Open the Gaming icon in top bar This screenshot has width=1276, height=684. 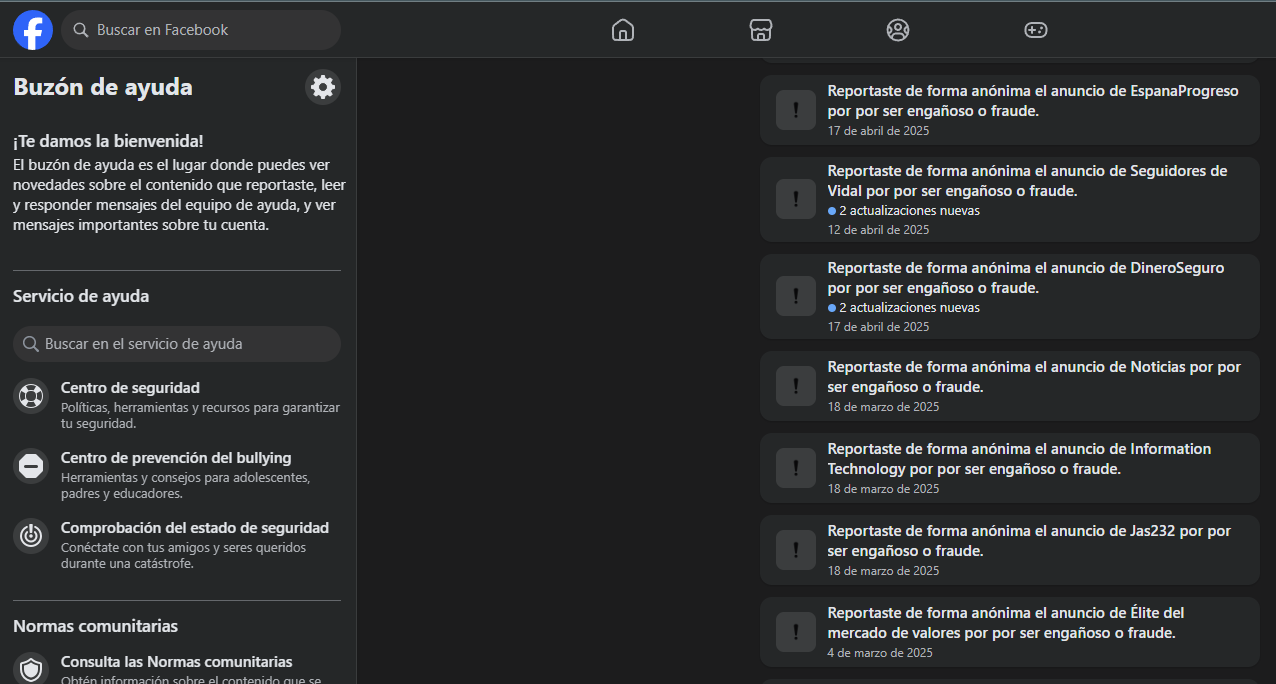pyautogui.click(x=1036, y=30)
